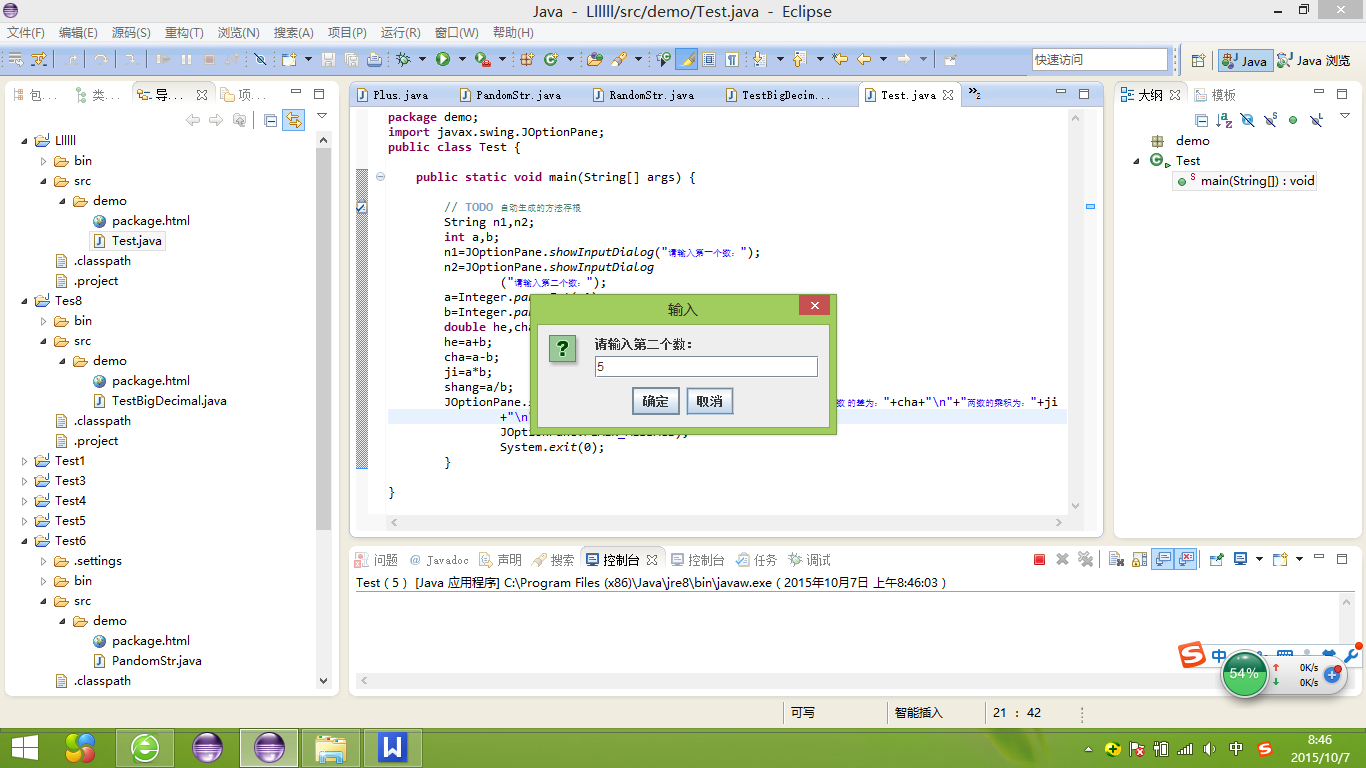Expand the bin folder under Tes8
The height and width of the screenshot is (768, 1366).
pyautogui.click(x=44, y=321)
